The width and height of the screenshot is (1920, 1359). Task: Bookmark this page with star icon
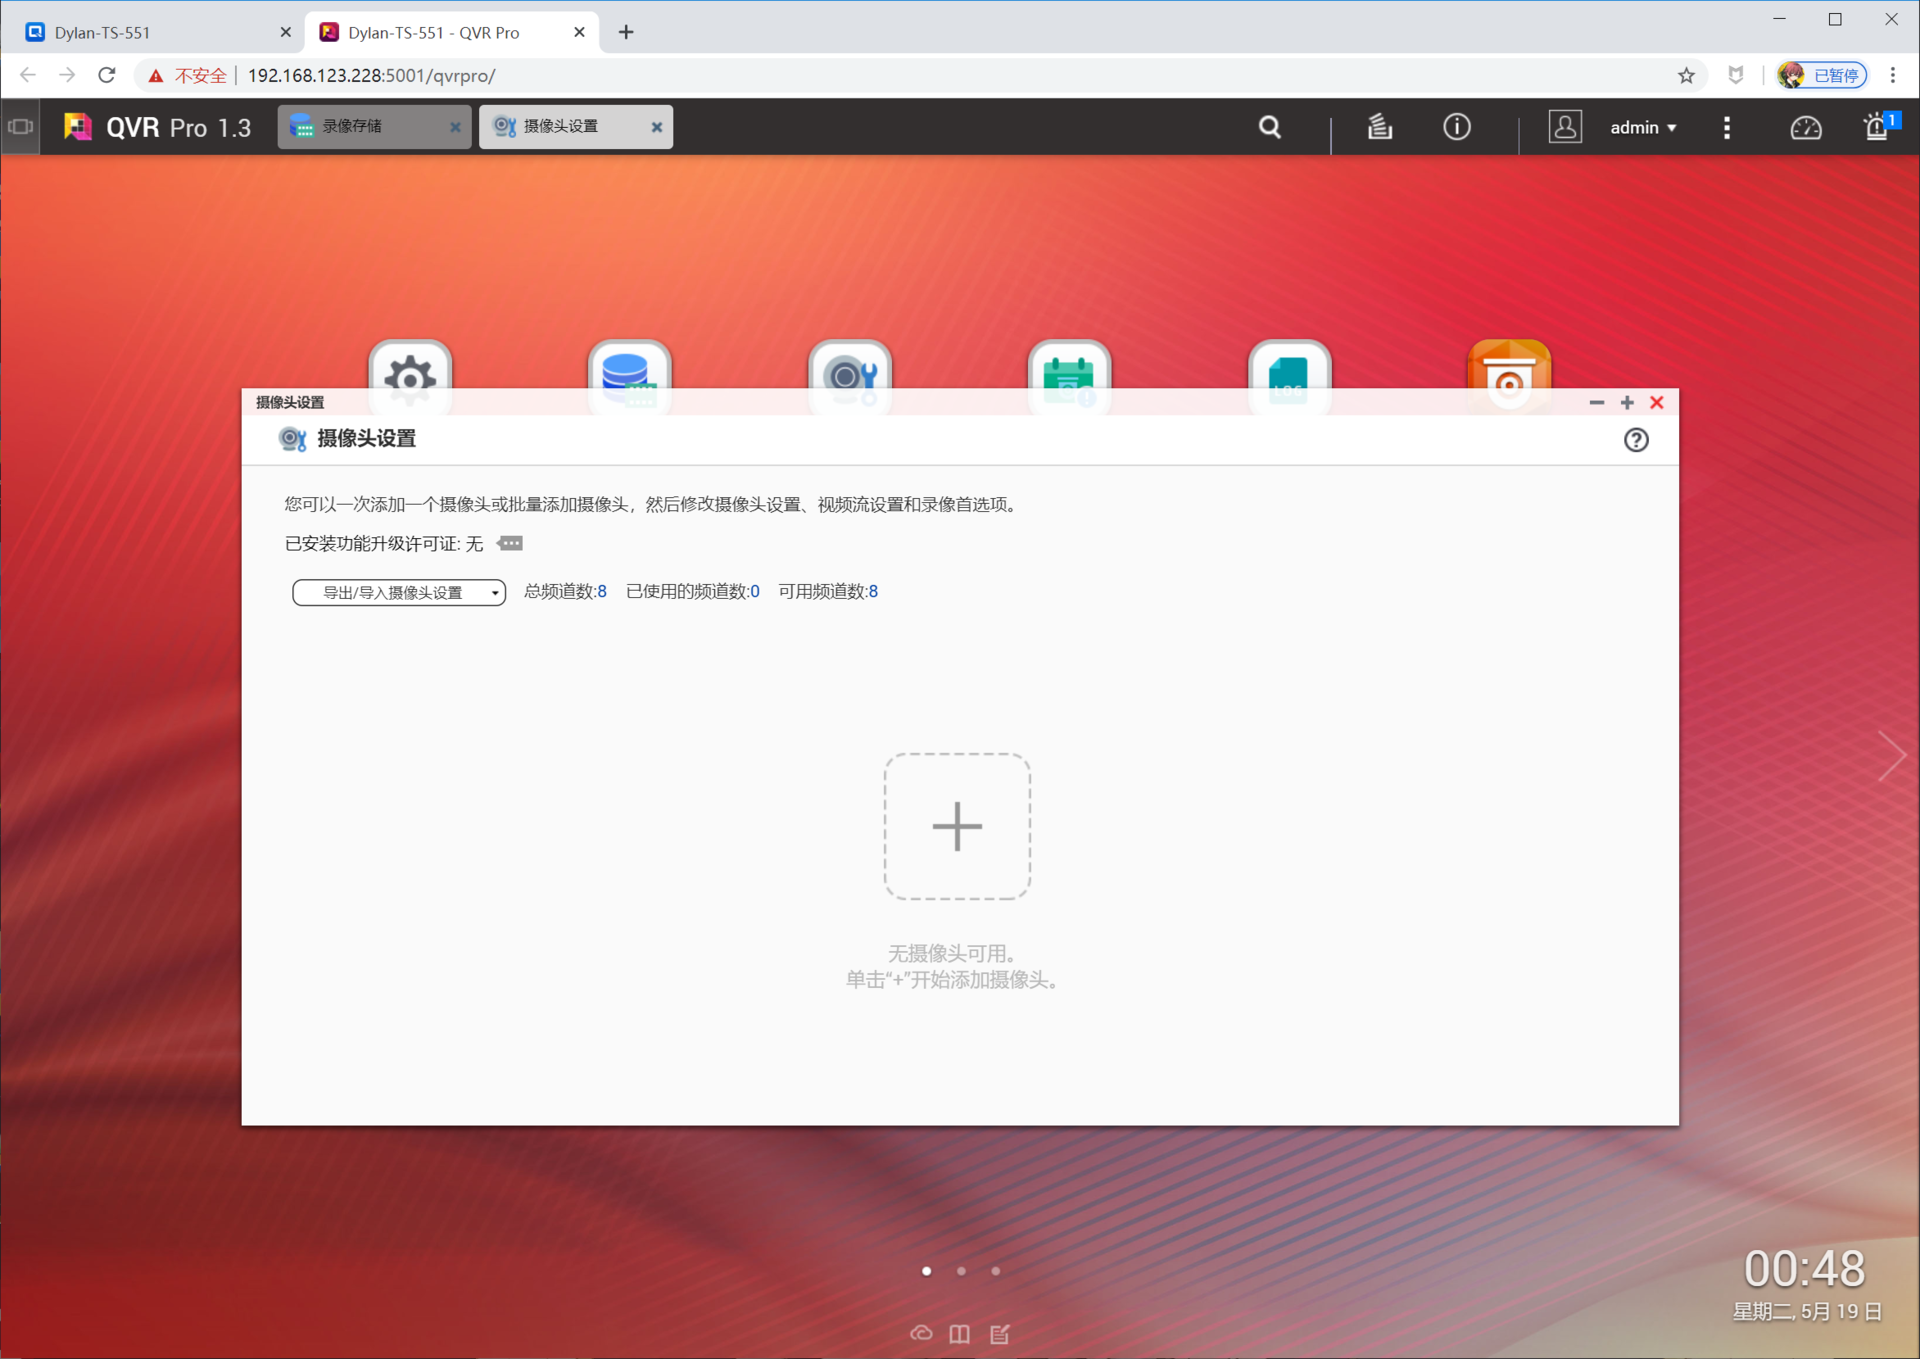(x=1686, y=75)
